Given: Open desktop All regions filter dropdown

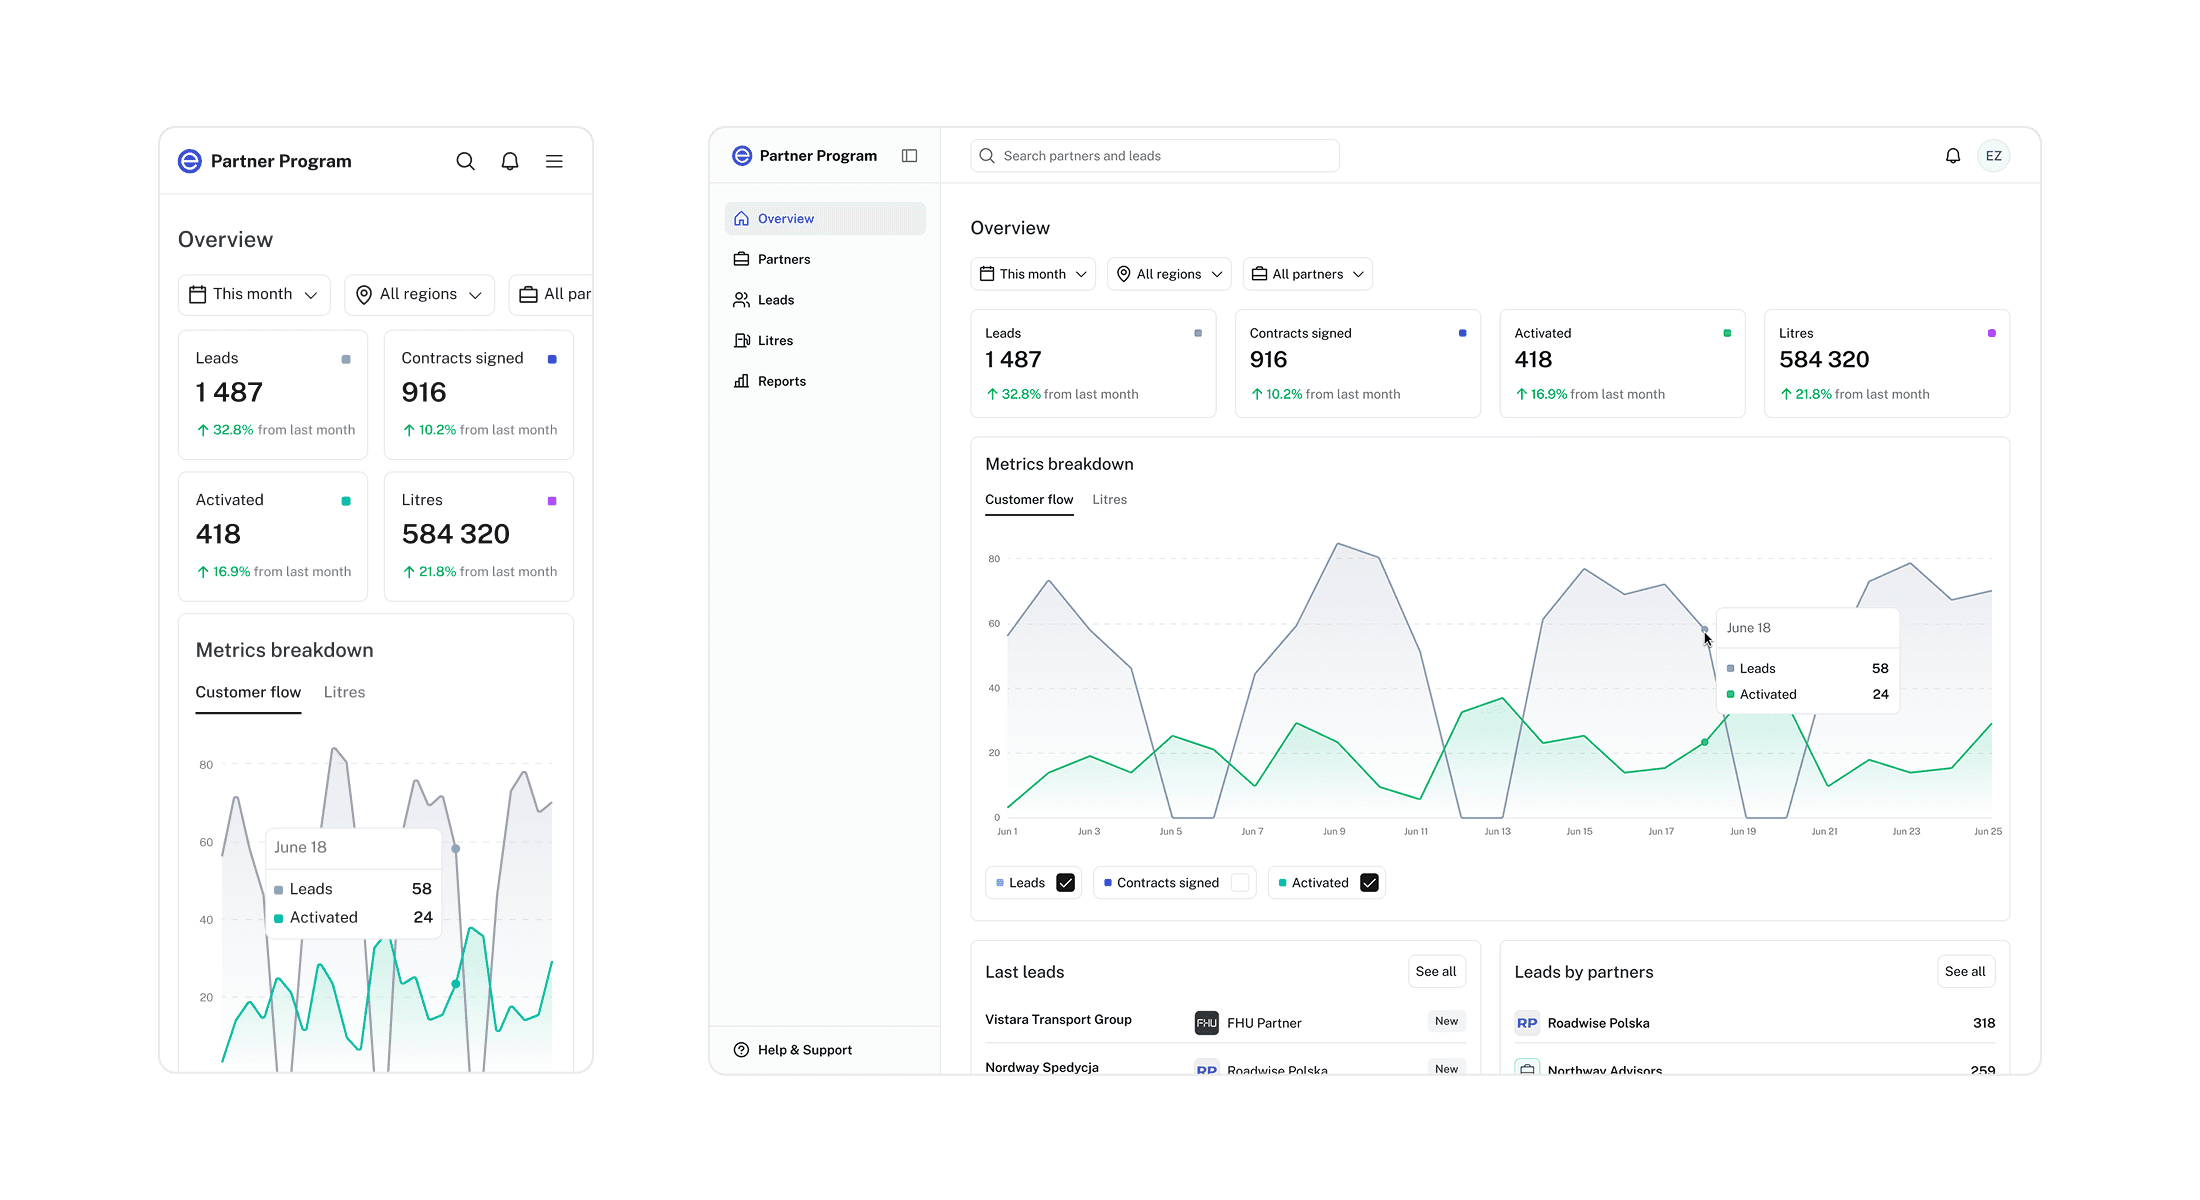Looking at the screenshot, I should point(1168,274).
